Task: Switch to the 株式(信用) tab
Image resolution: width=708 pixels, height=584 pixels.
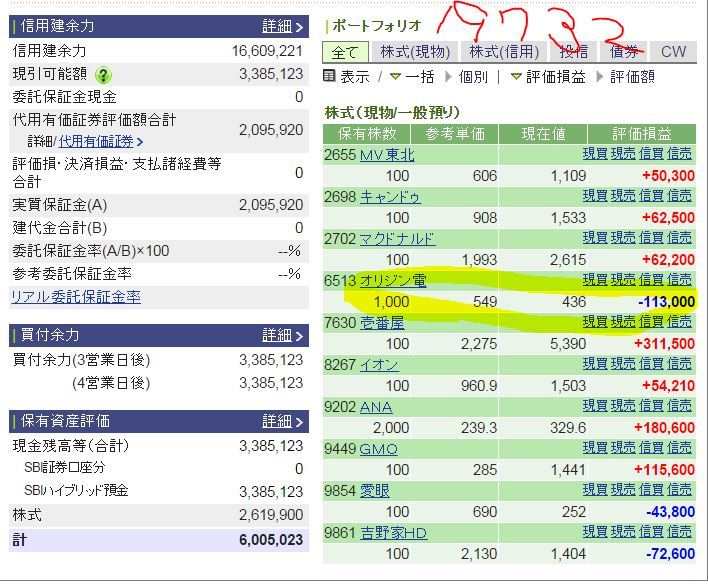Action: 504,52
